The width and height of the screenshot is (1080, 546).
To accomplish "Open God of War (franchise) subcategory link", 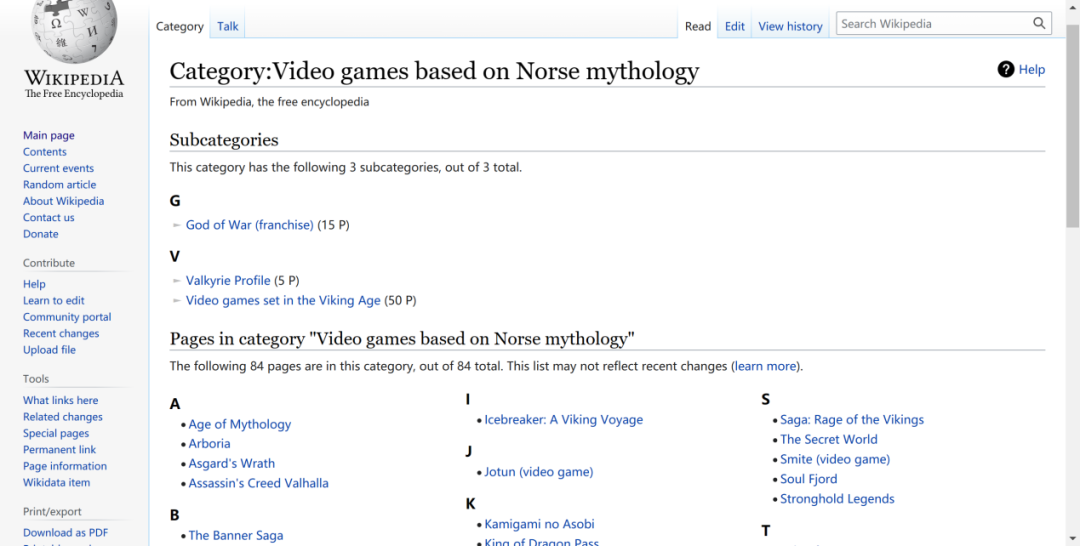I will 249,225.
